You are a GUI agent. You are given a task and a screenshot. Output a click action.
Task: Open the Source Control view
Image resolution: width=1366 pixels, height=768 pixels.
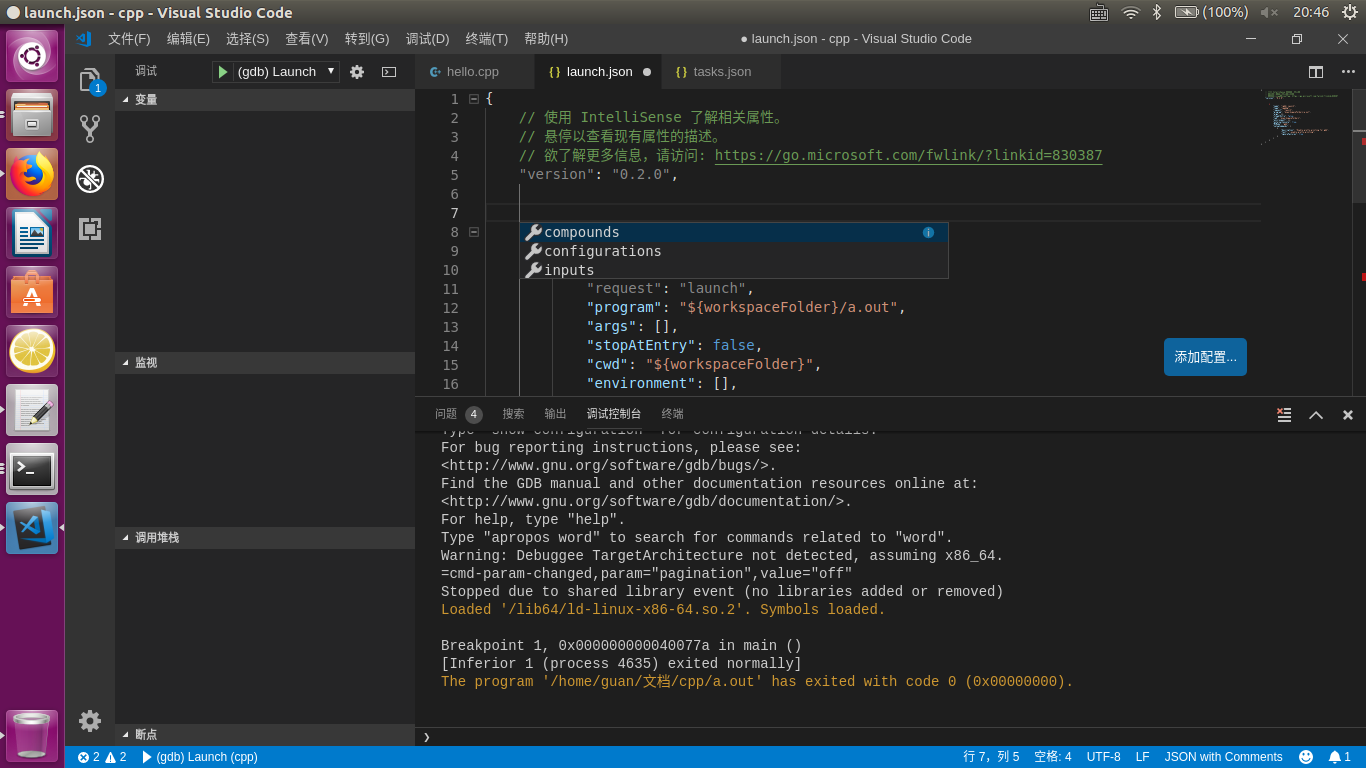(90, 129)
